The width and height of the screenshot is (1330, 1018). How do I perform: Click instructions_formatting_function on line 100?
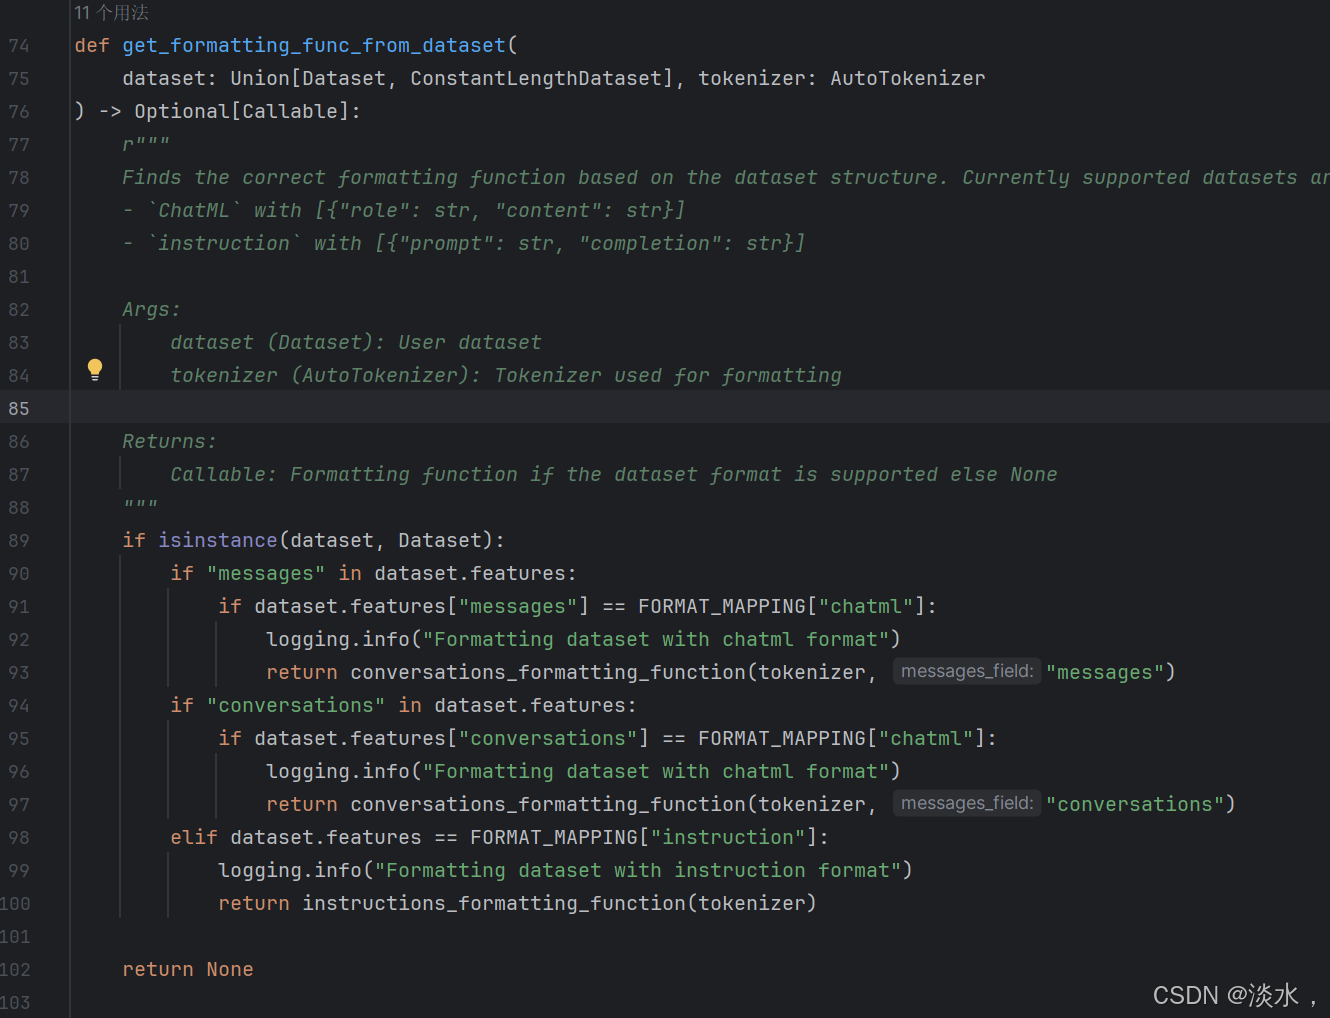(494, 903)
